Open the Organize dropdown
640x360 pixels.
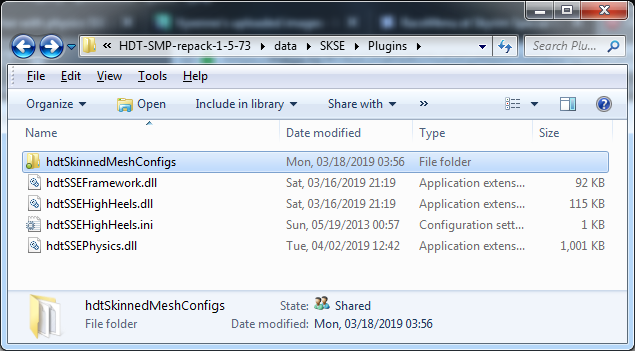56,104
